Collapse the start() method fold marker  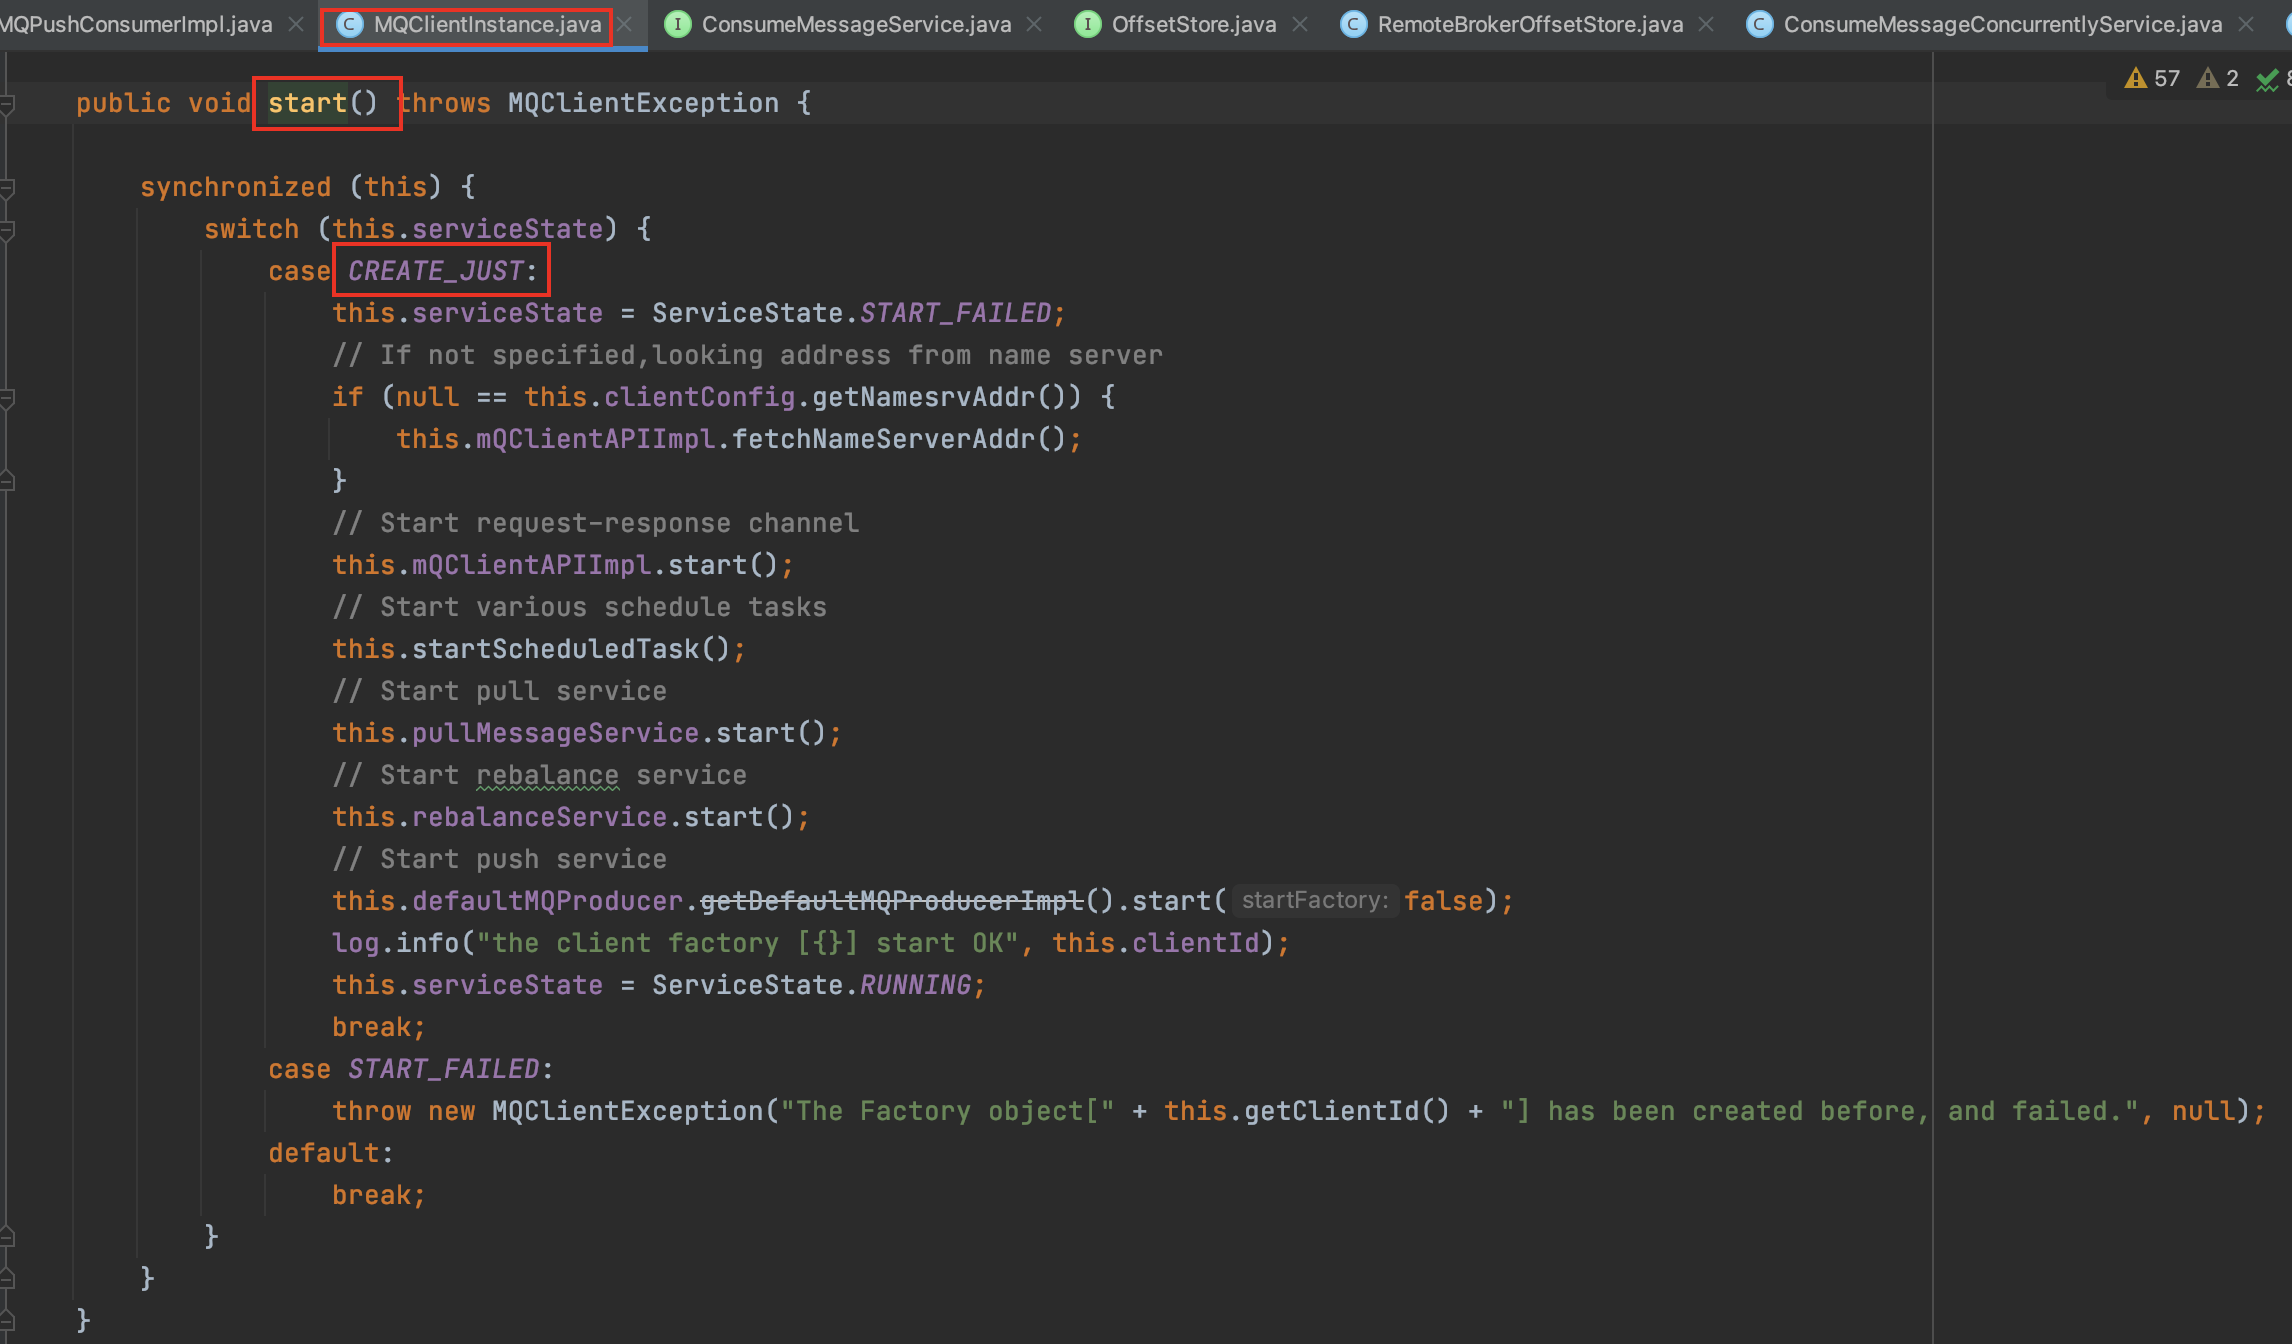[7, 103]
